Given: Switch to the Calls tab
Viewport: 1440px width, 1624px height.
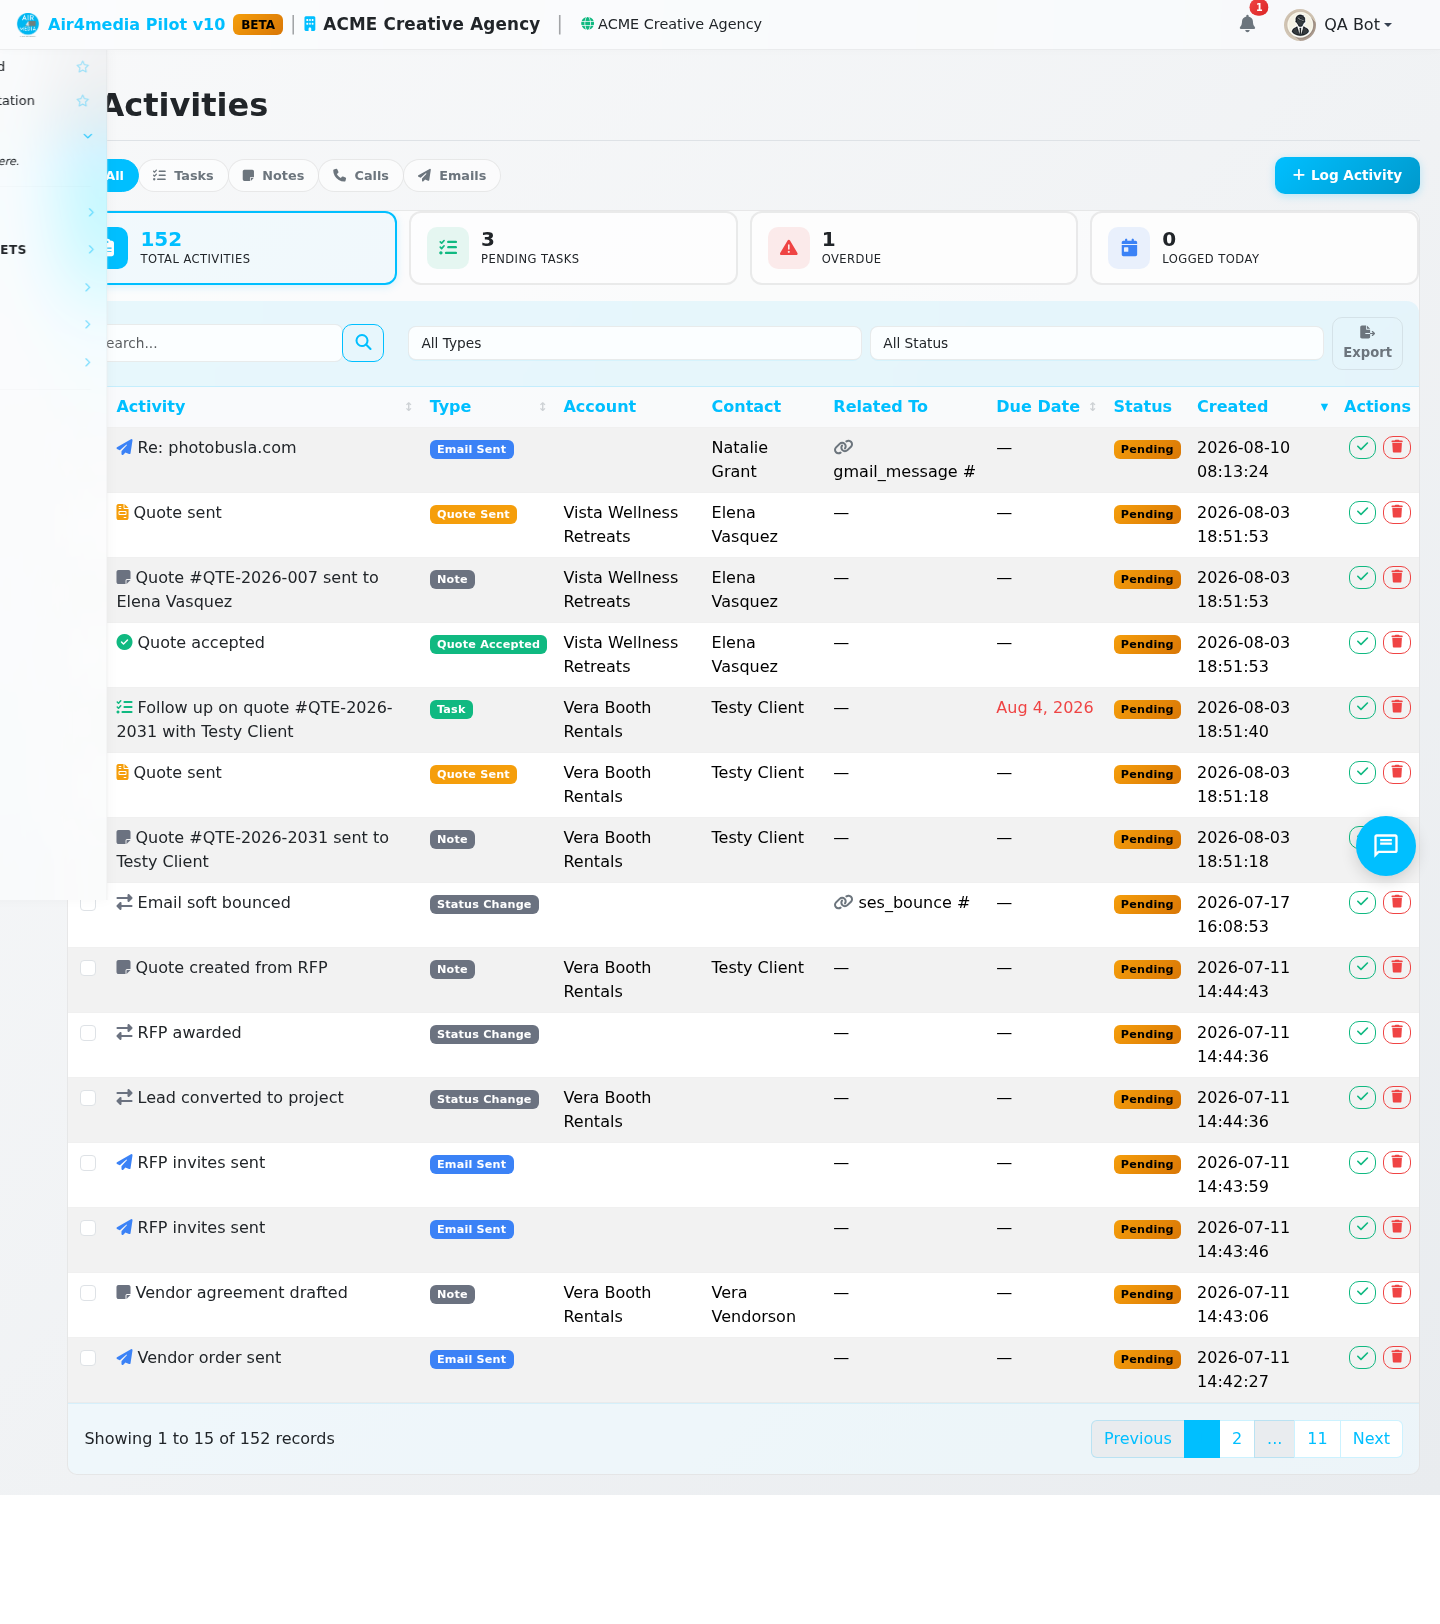Looking at the screenshot, I should [x=361, y=175].
